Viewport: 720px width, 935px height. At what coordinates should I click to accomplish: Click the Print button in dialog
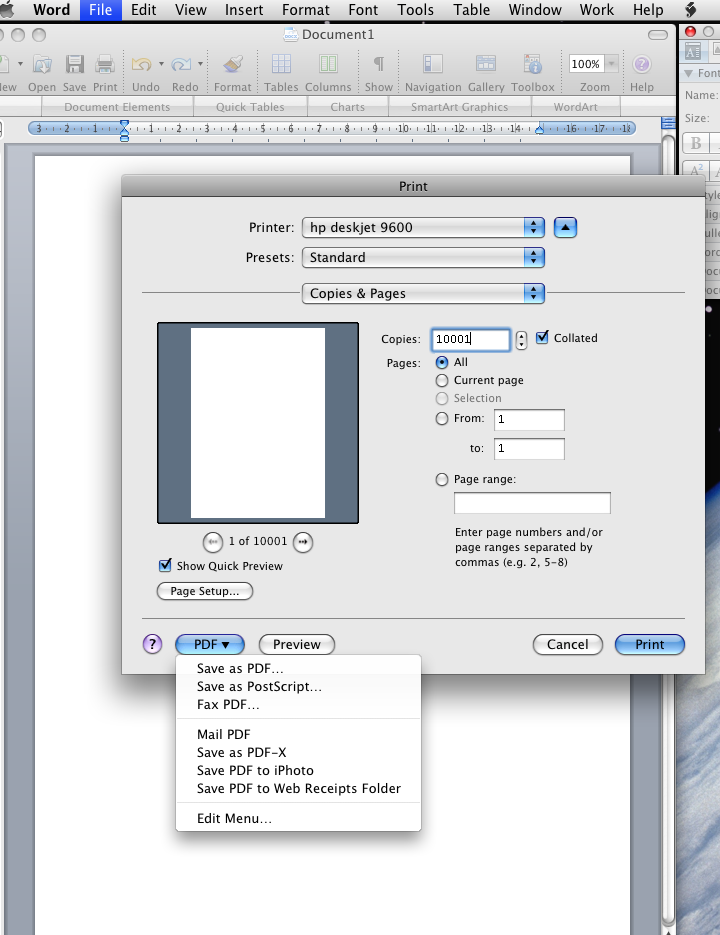(x=650, y=644)
